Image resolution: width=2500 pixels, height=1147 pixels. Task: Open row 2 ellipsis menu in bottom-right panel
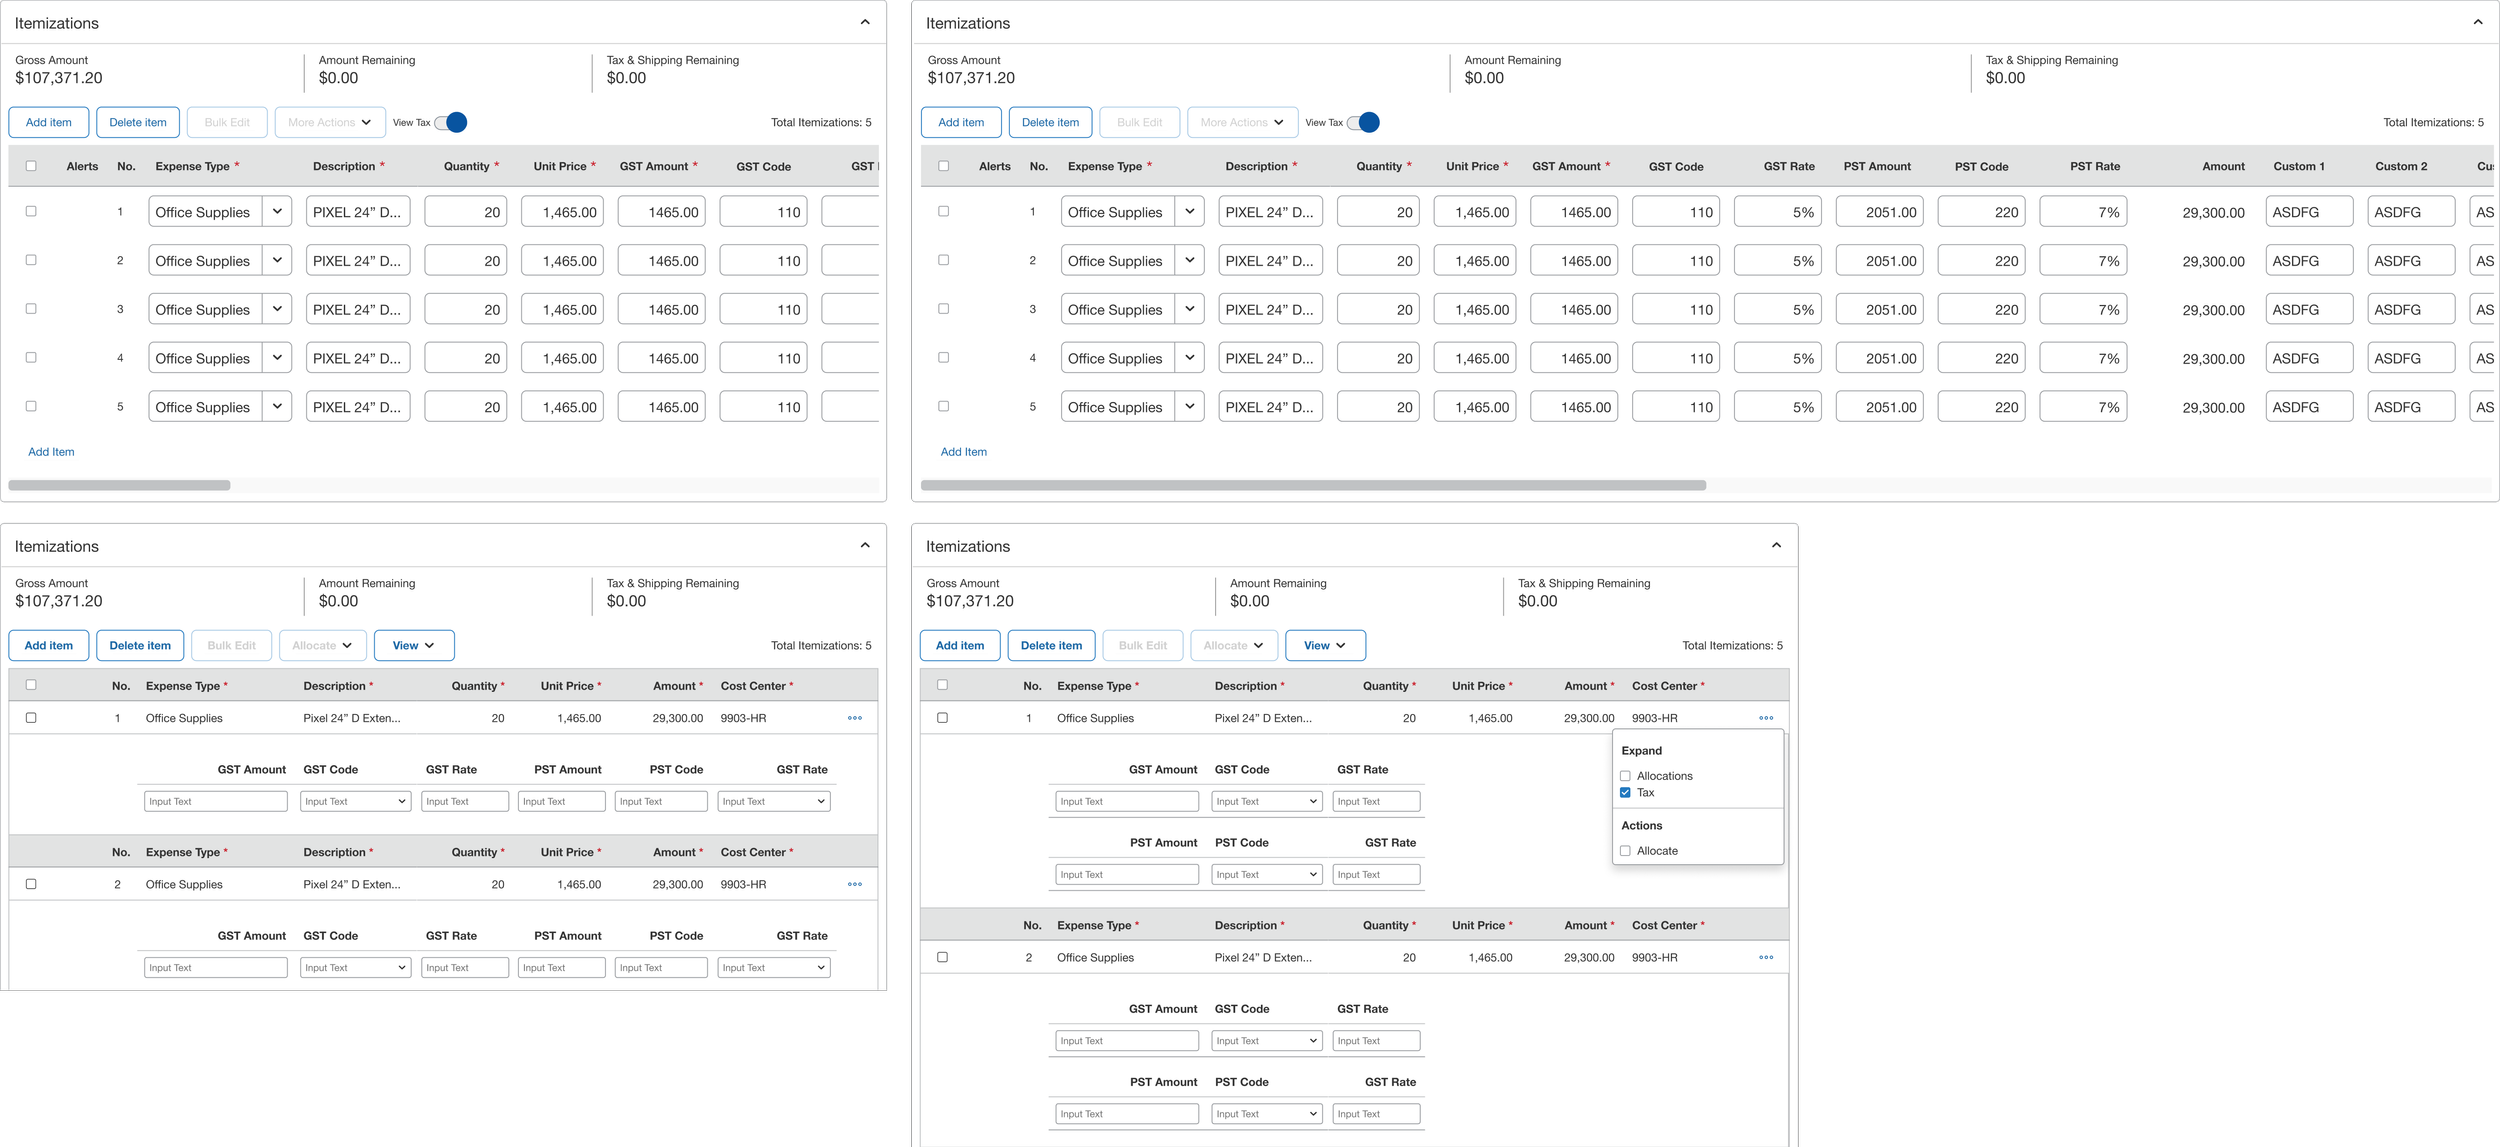pos(1766,957)
